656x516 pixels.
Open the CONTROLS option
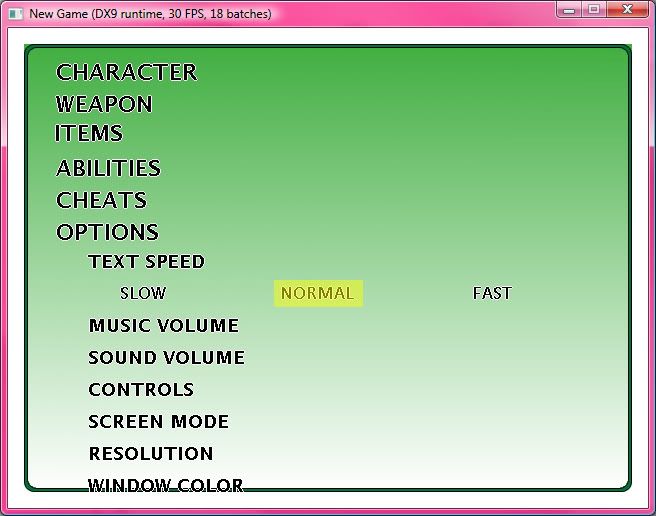pos(141,390)
